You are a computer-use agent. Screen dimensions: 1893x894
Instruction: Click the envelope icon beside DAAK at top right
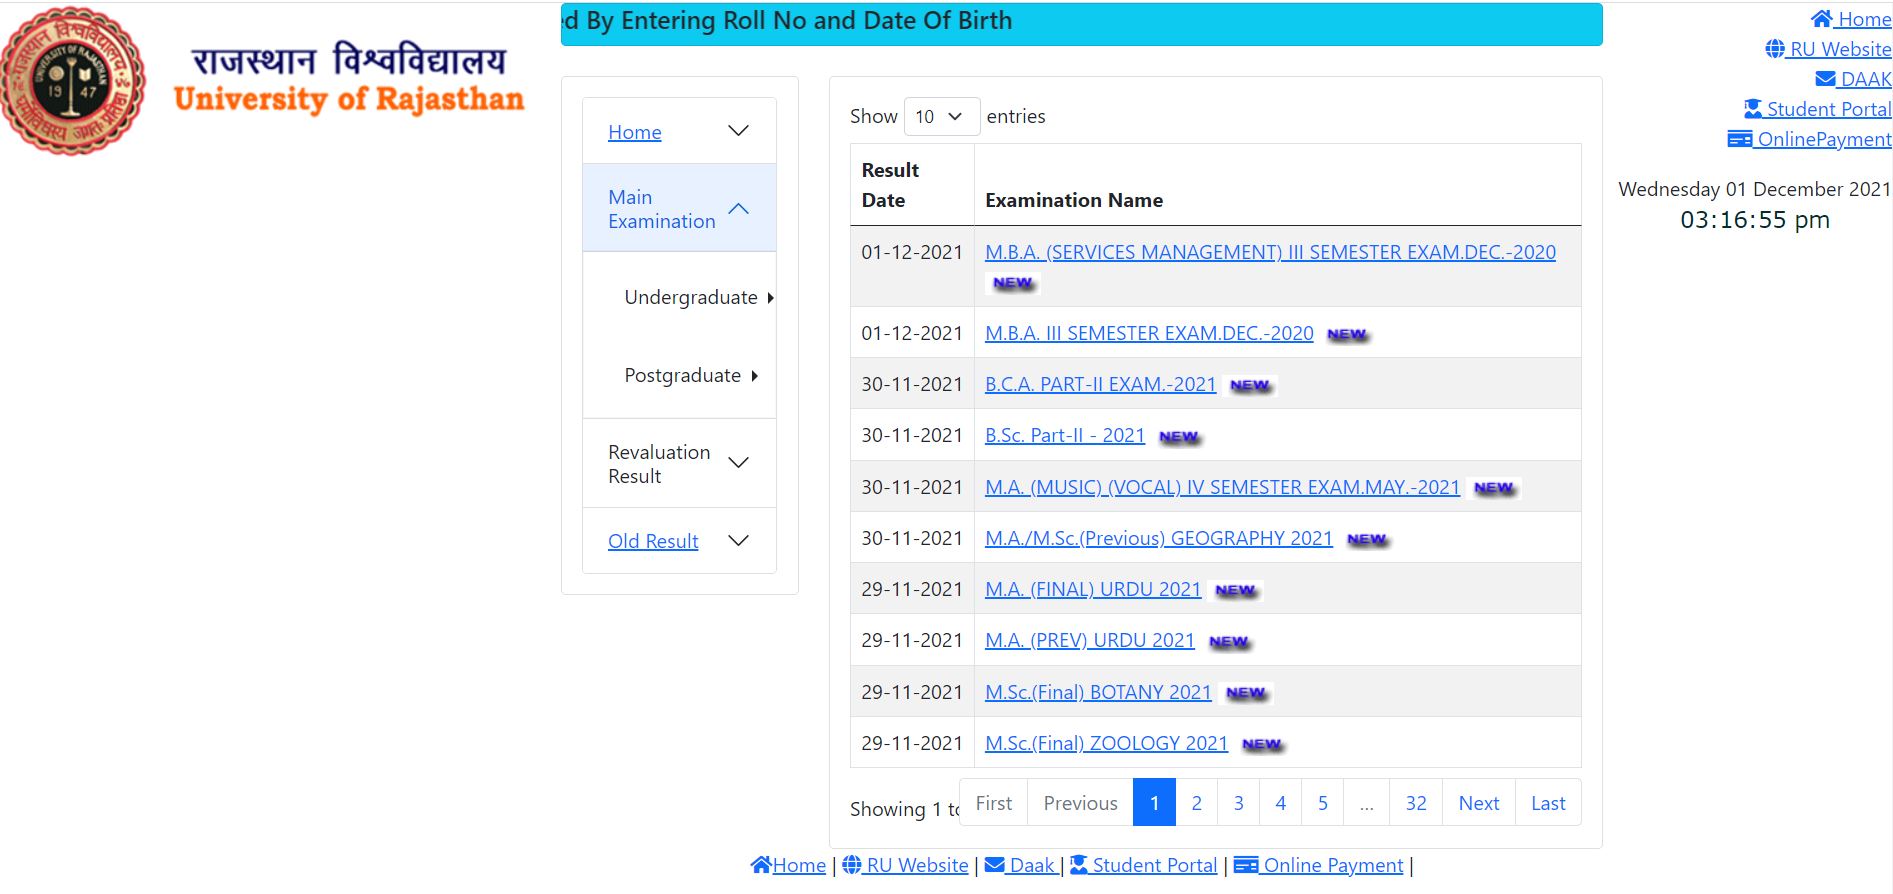click(x=1825, y=79)
